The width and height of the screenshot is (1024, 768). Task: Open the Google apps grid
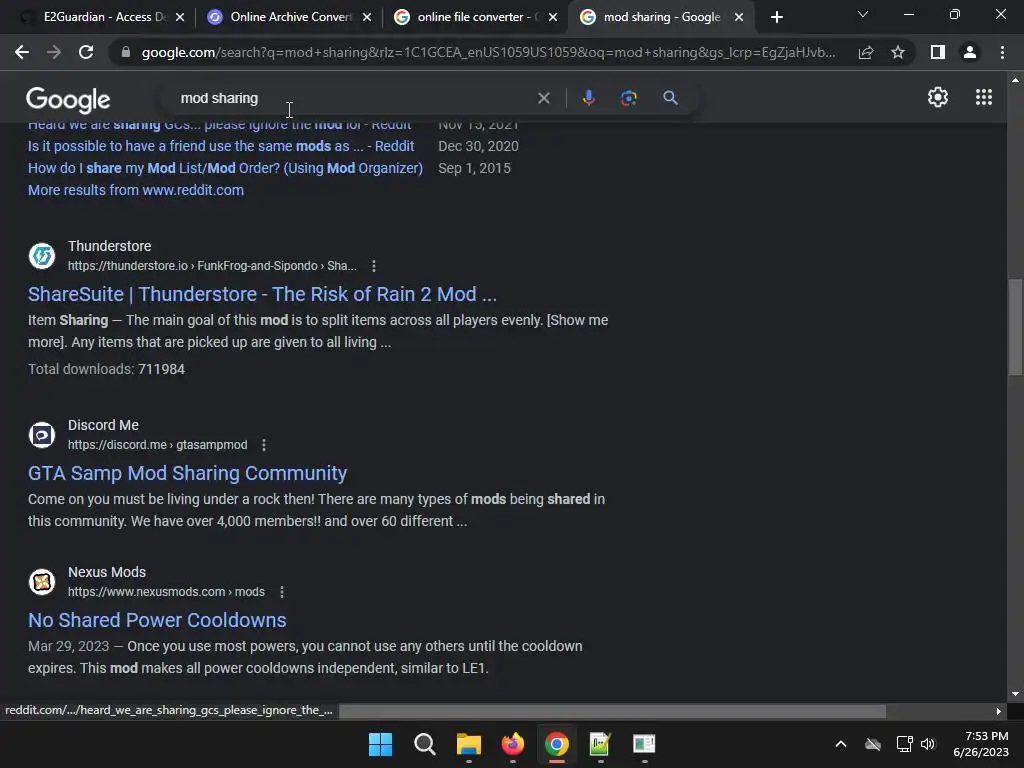coord(984,97)
